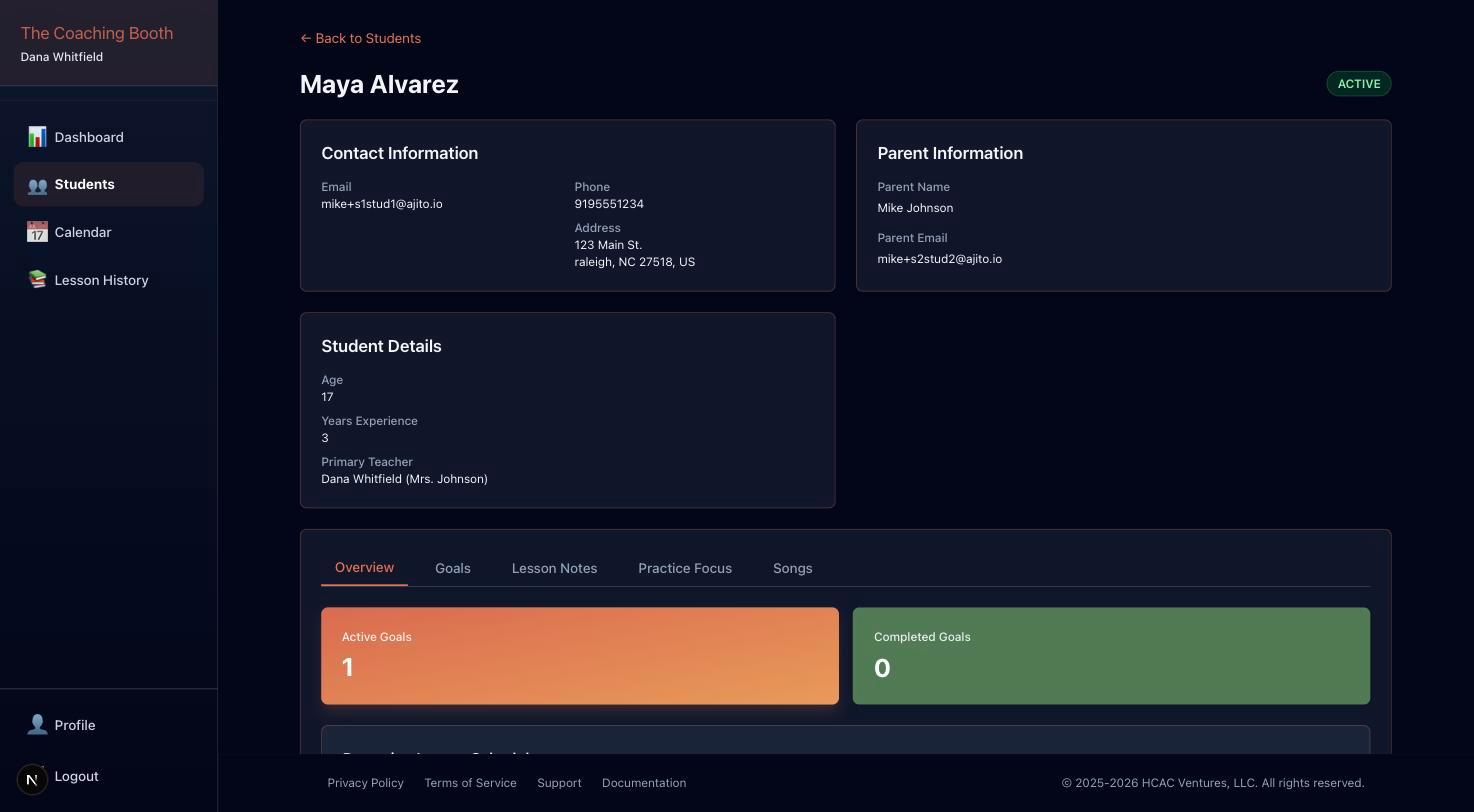Image resolution: width=1474 pixels, height=812 pixels.
Task: Open the Terms of Service link
Action: point(470,783)
